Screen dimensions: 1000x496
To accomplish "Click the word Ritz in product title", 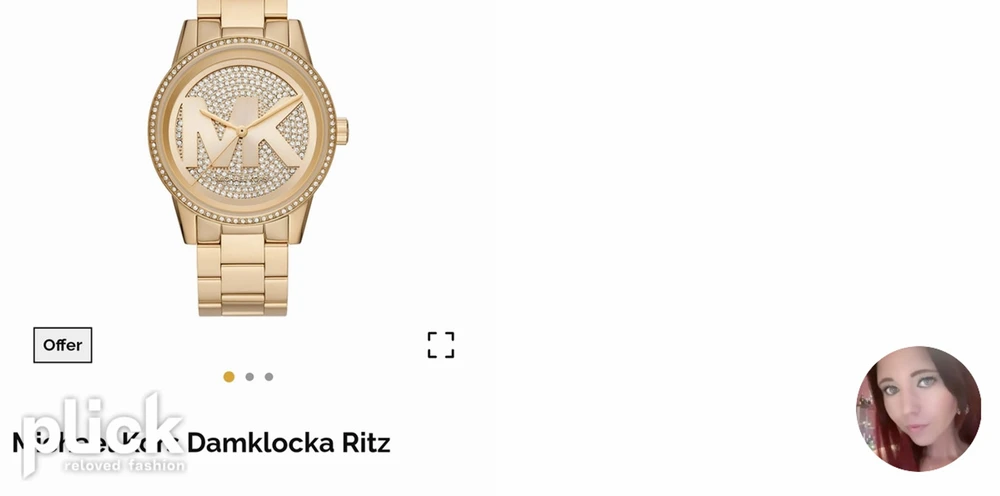I will coord(366,442).
